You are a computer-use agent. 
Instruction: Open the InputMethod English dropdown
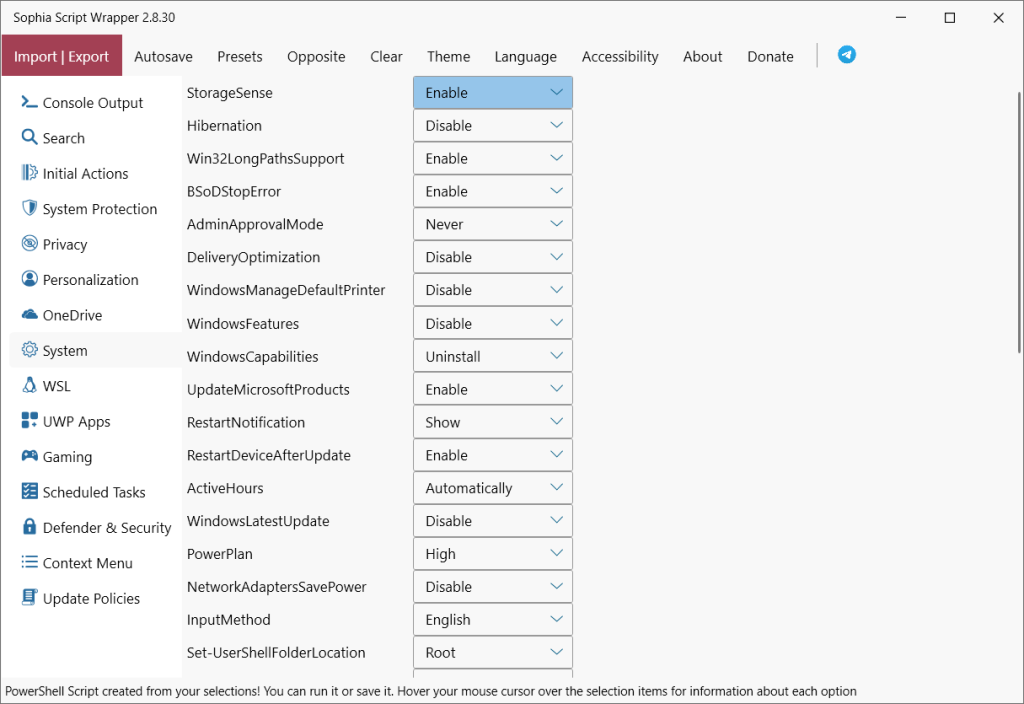click(493, 620)
